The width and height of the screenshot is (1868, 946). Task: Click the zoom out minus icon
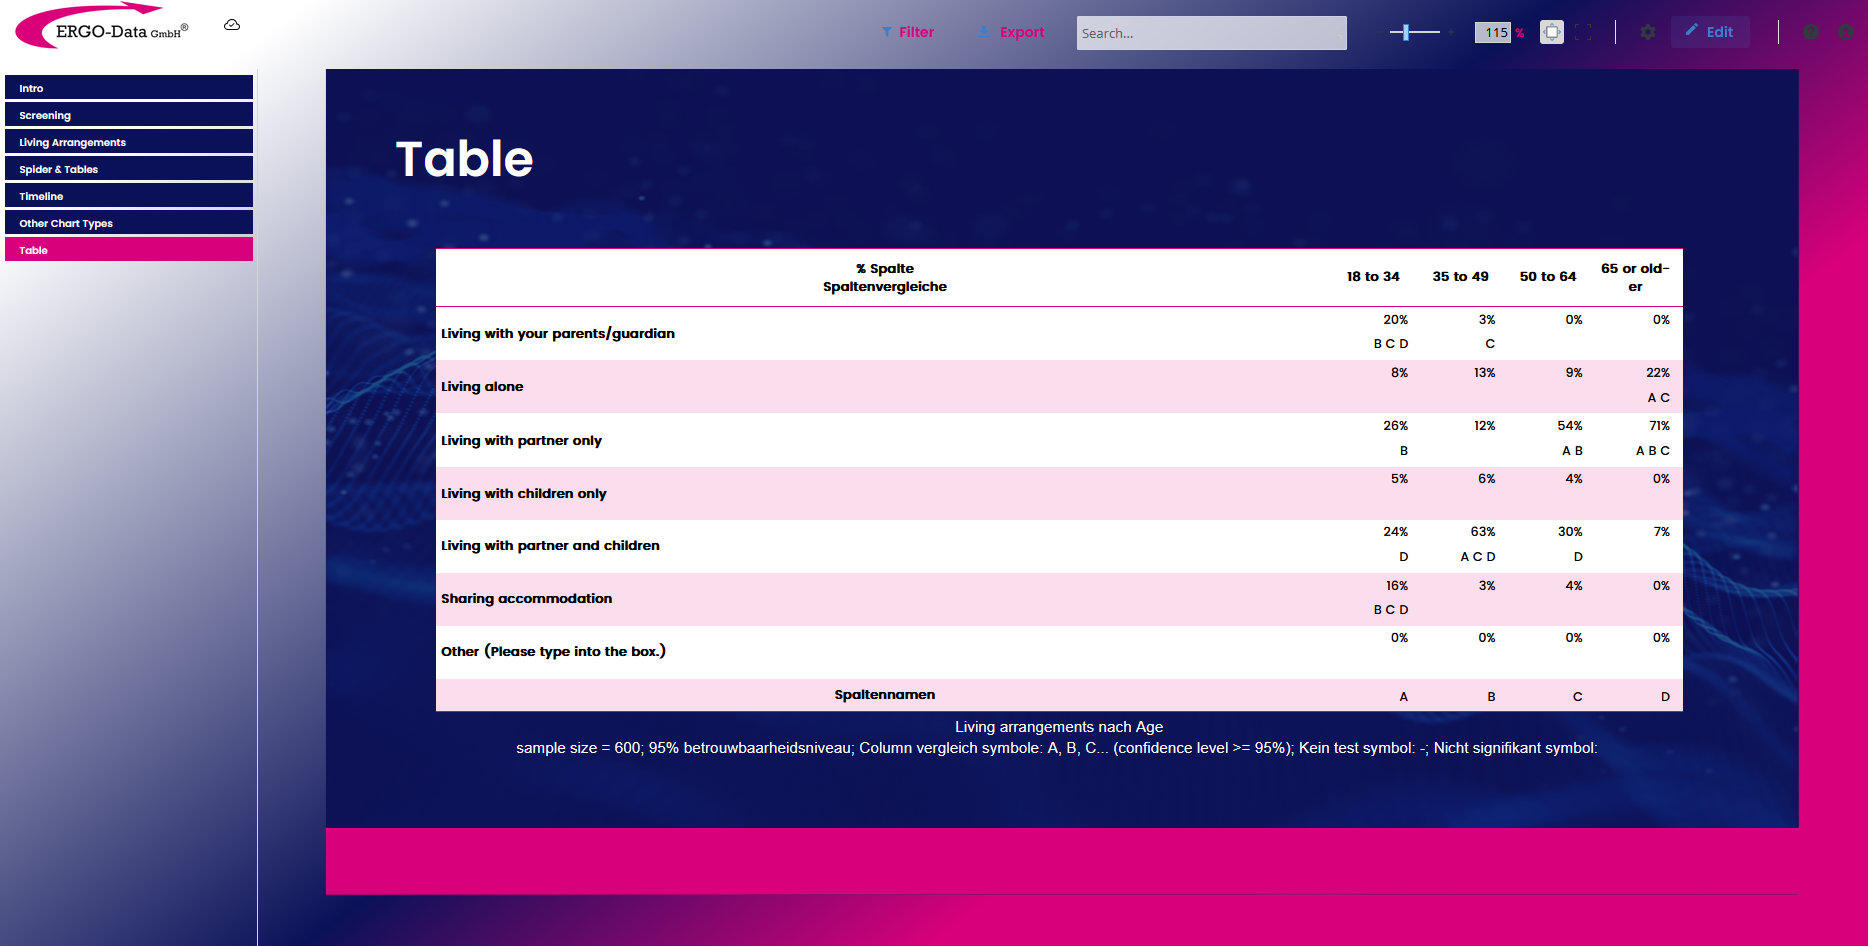1380,32
